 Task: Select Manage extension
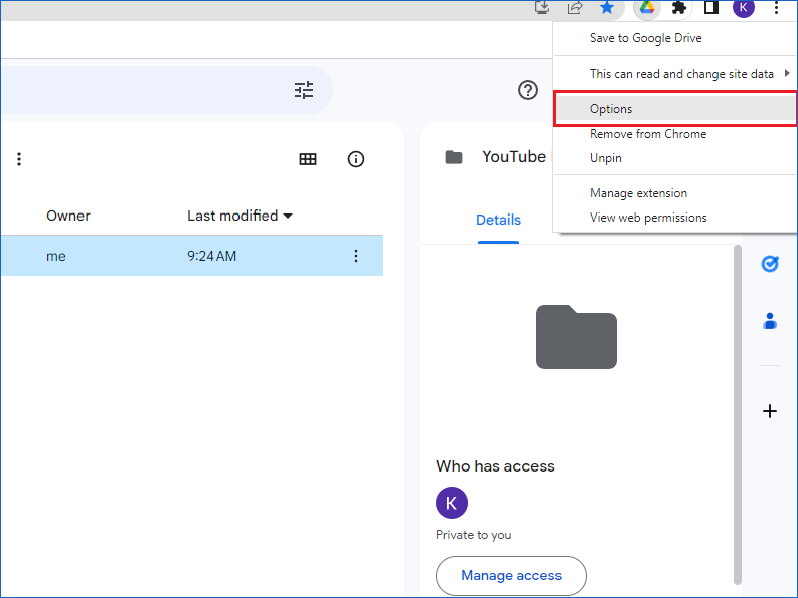(674, 193)
